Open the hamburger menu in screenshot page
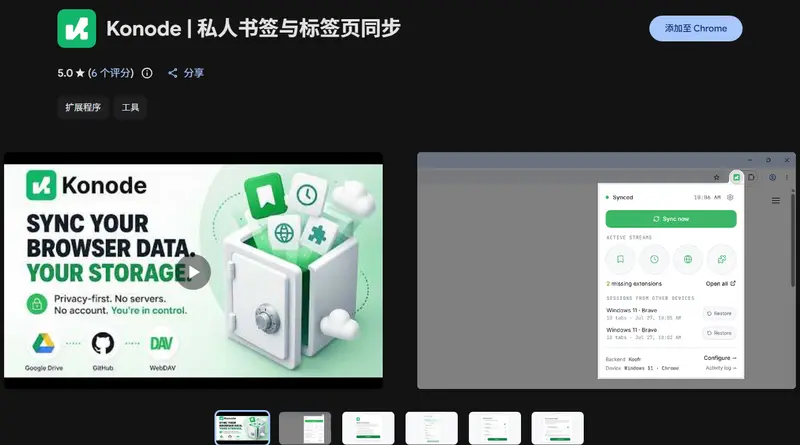The image size is (800, 445). [x=776, y=201]
